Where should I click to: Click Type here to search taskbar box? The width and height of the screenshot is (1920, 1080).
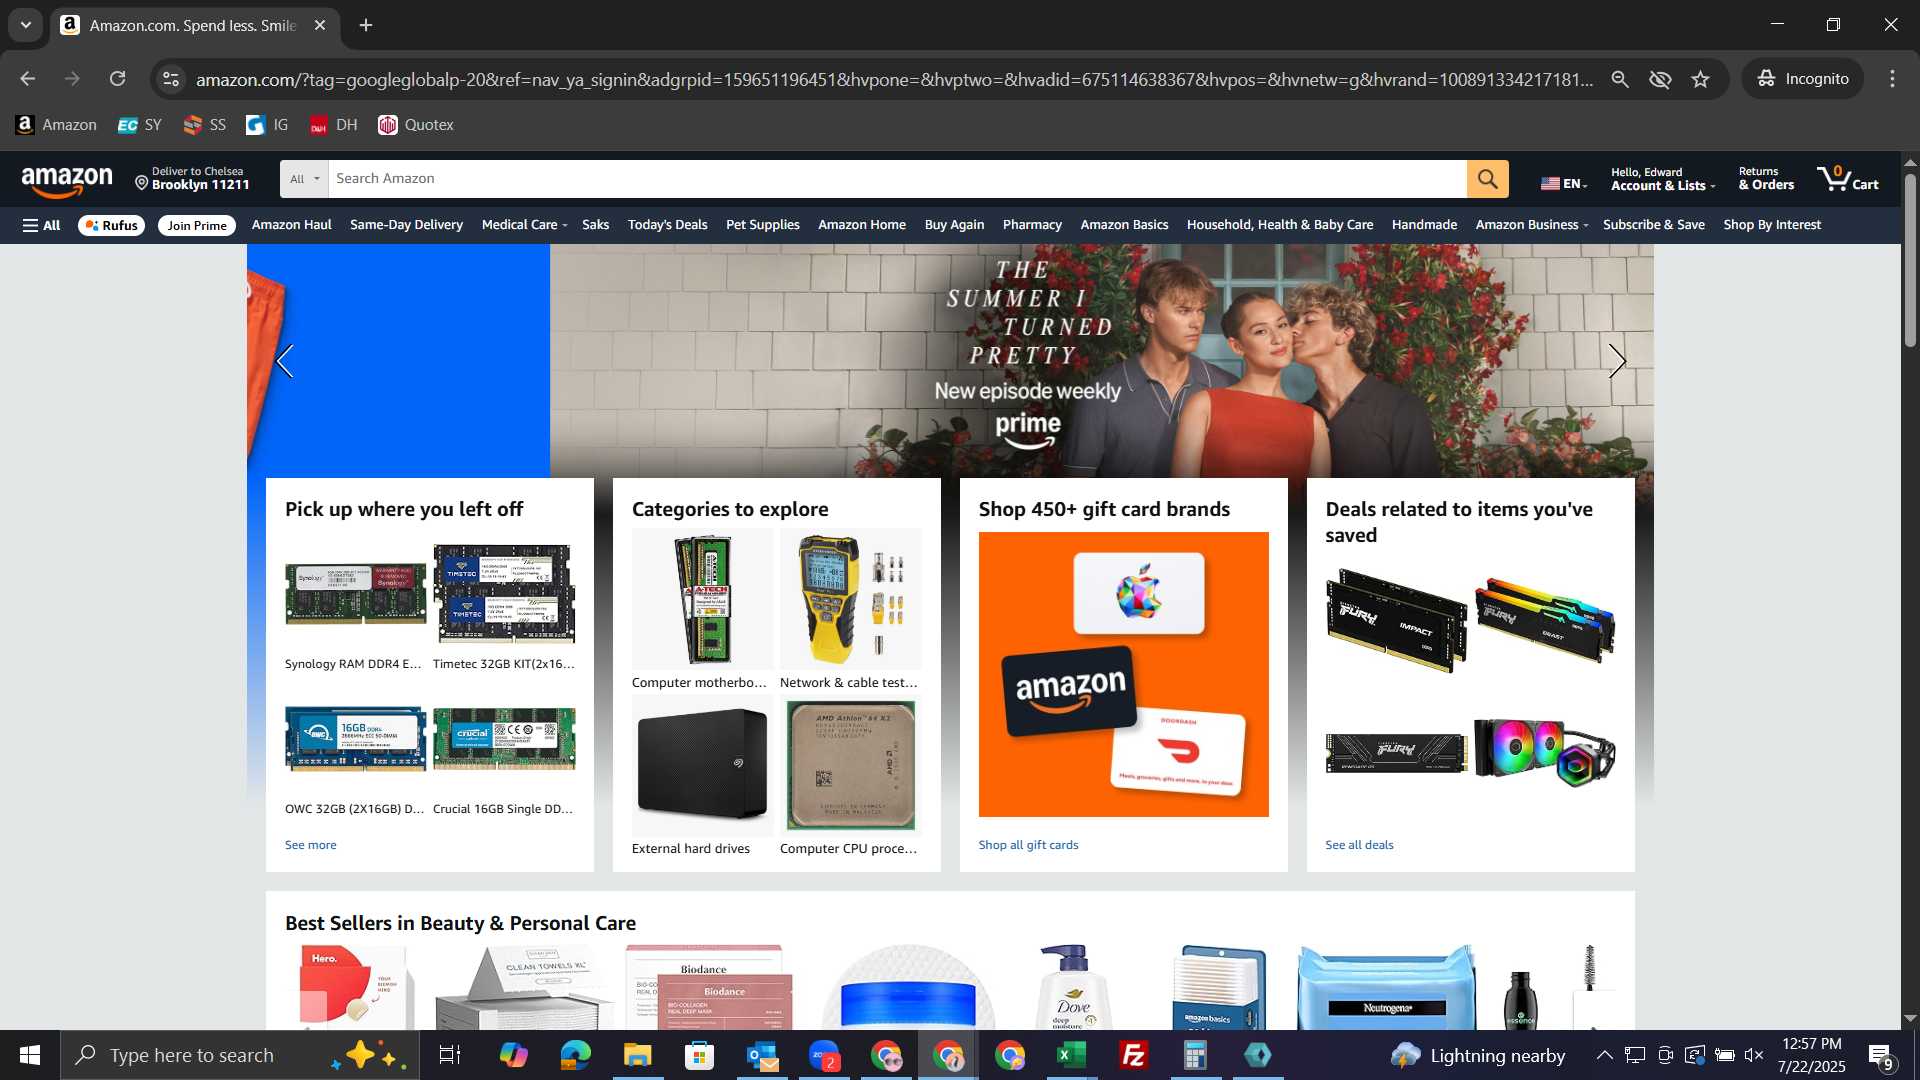[240, 1055]
